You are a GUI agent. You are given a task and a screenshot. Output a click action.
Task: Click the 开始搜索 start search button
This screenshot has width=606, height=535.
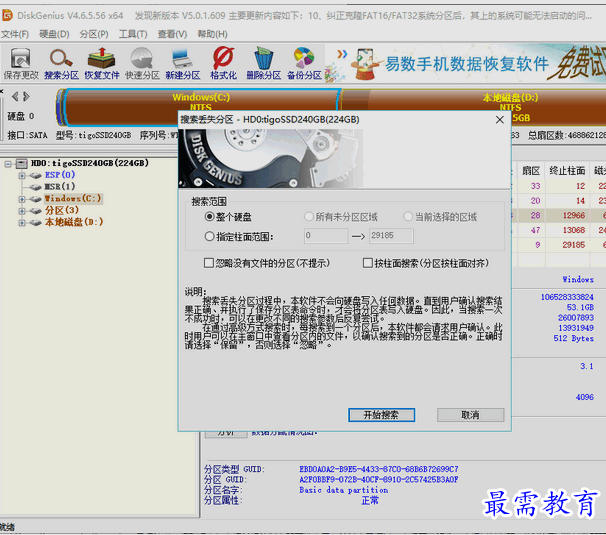tap(381, 415)
